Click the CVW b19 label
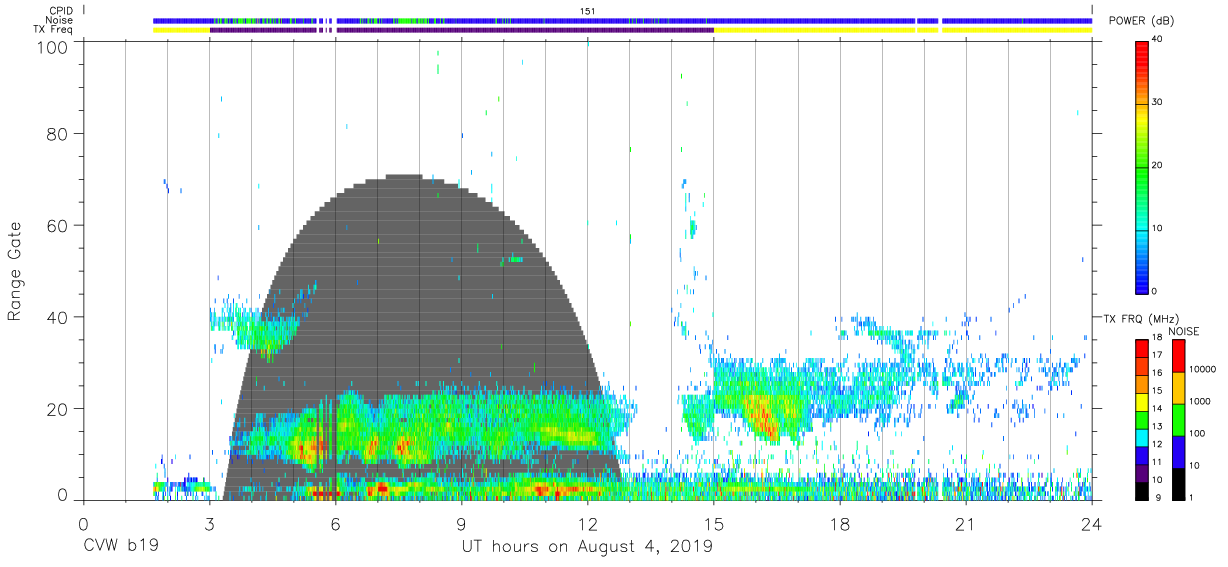The image size is (1228, 567). [121, 547]
